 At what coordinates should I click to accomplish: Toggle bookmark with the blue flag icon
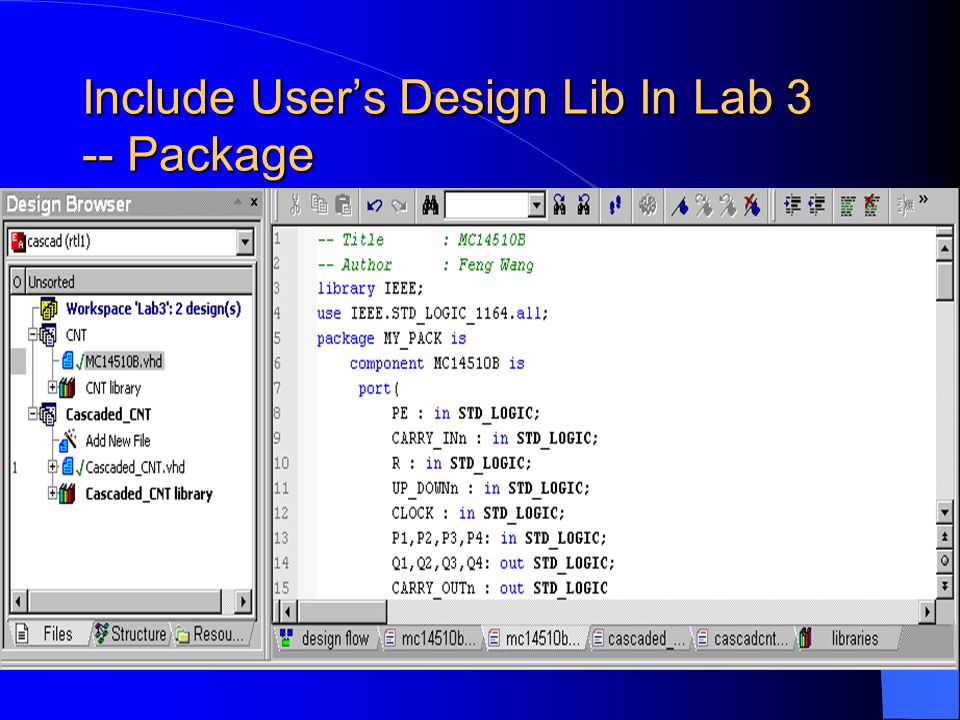pos(680,206)
